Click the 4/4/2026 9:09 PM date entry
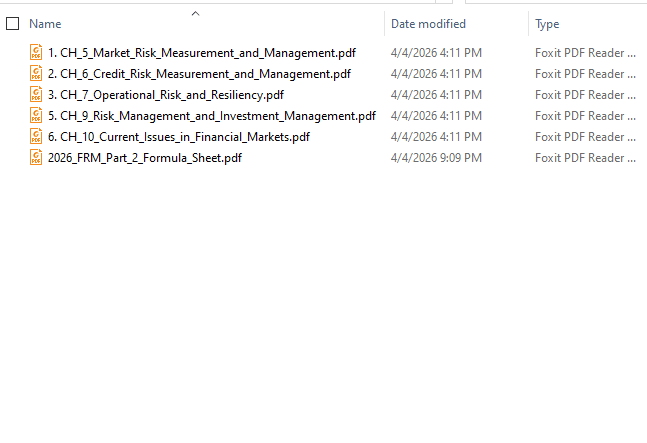 (436, 157)
